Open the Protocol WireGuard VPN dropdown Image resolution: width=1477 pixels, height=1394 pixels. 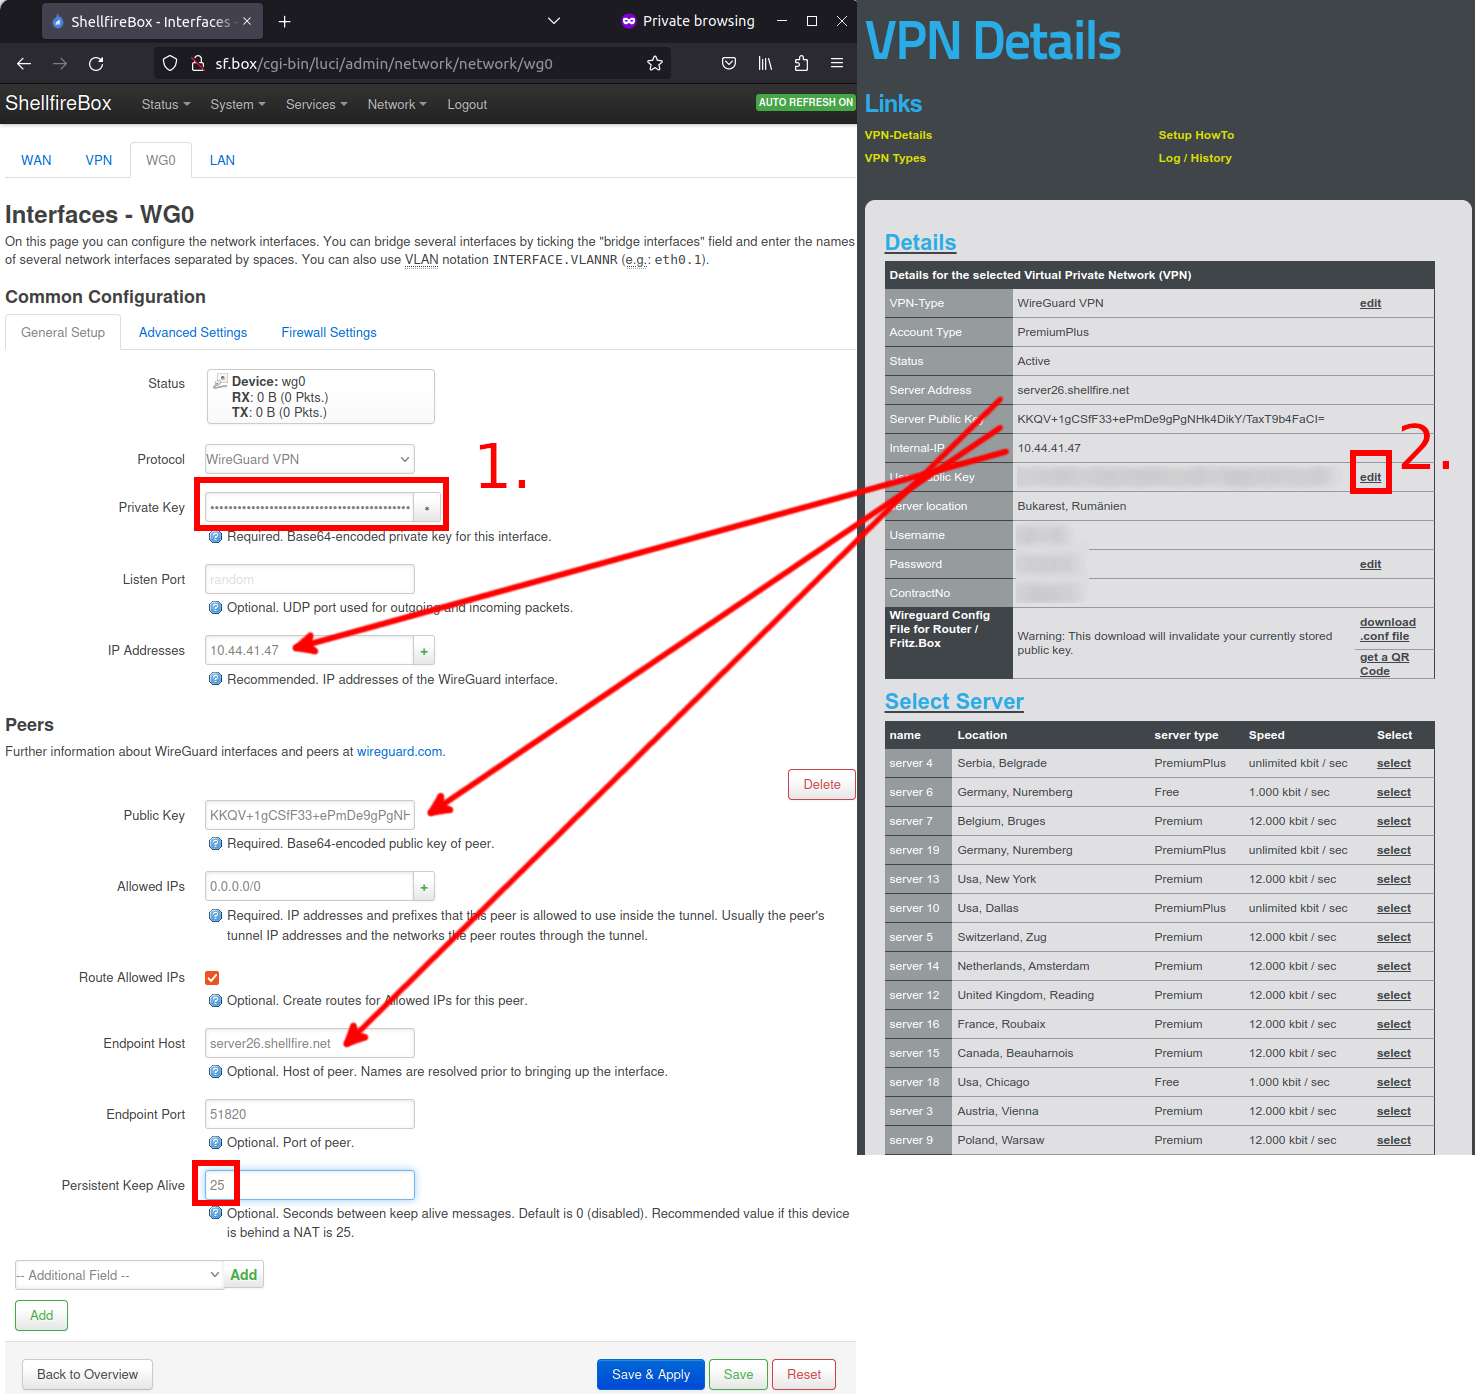pyautogui.click(x=310, y=459)
